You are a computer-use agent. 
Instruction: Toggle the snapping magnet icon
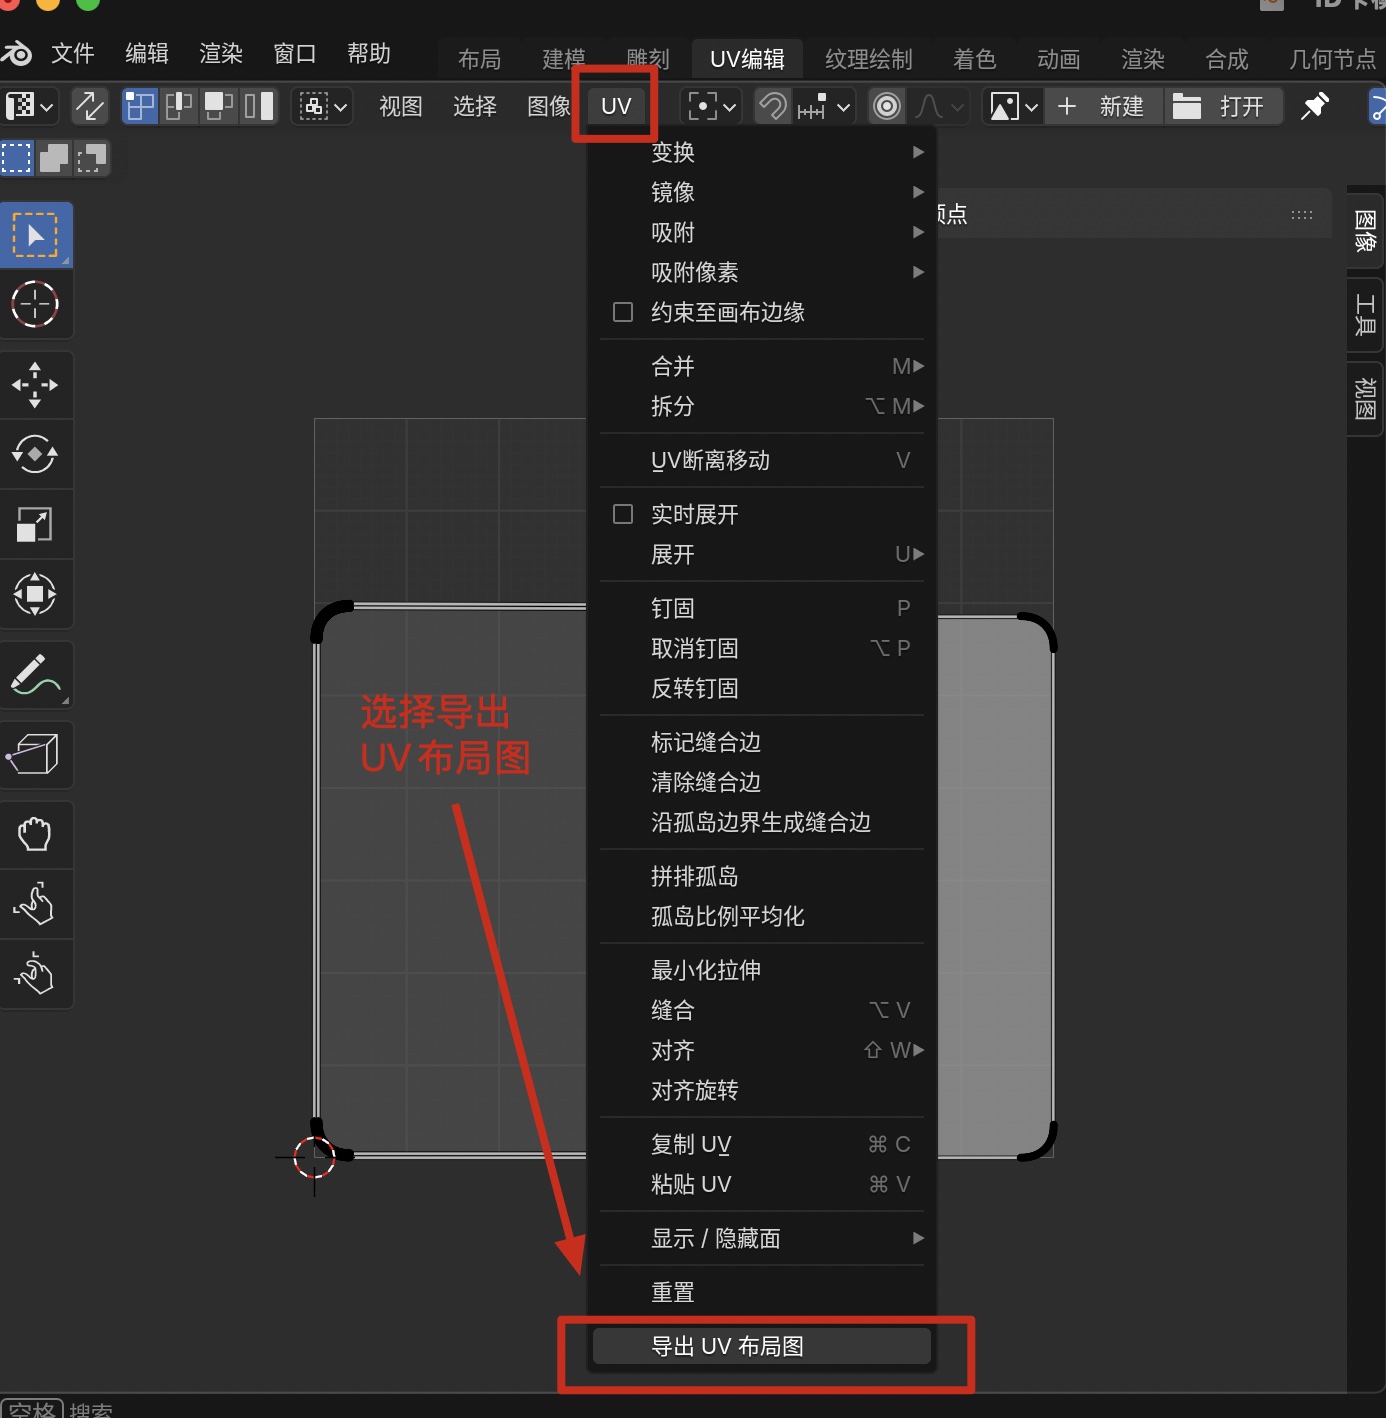[772, 106]
